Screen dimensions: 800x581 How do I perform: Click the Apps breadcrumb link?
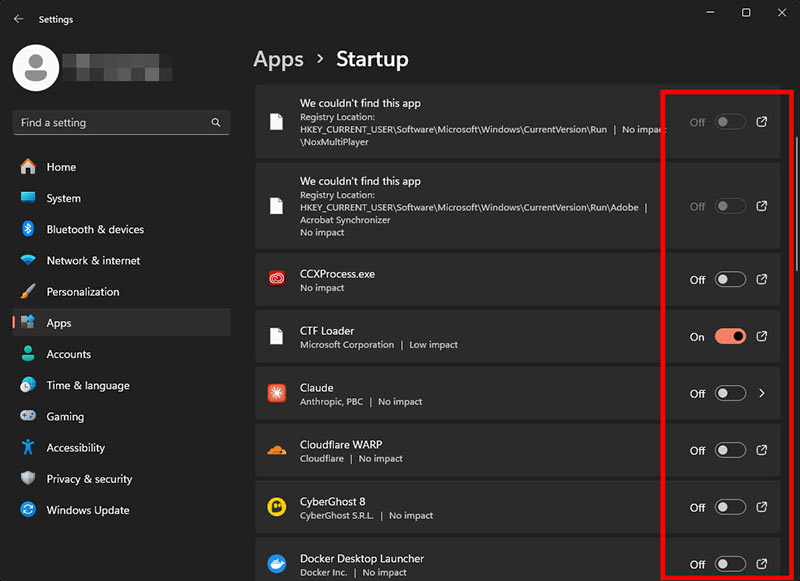click(279, 60)
